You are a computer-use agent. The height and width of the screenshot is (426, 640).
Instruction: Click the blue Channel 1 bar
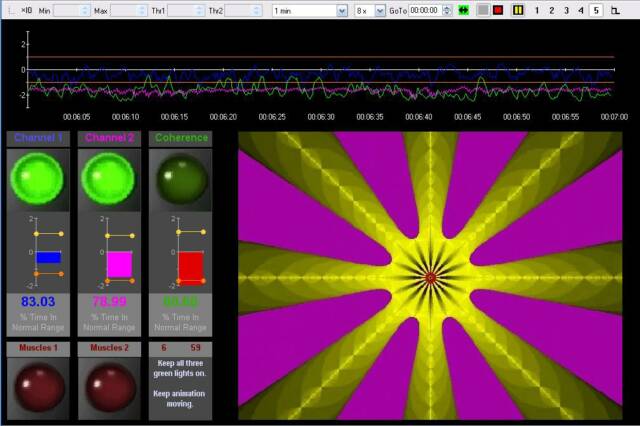click(49, 257)
